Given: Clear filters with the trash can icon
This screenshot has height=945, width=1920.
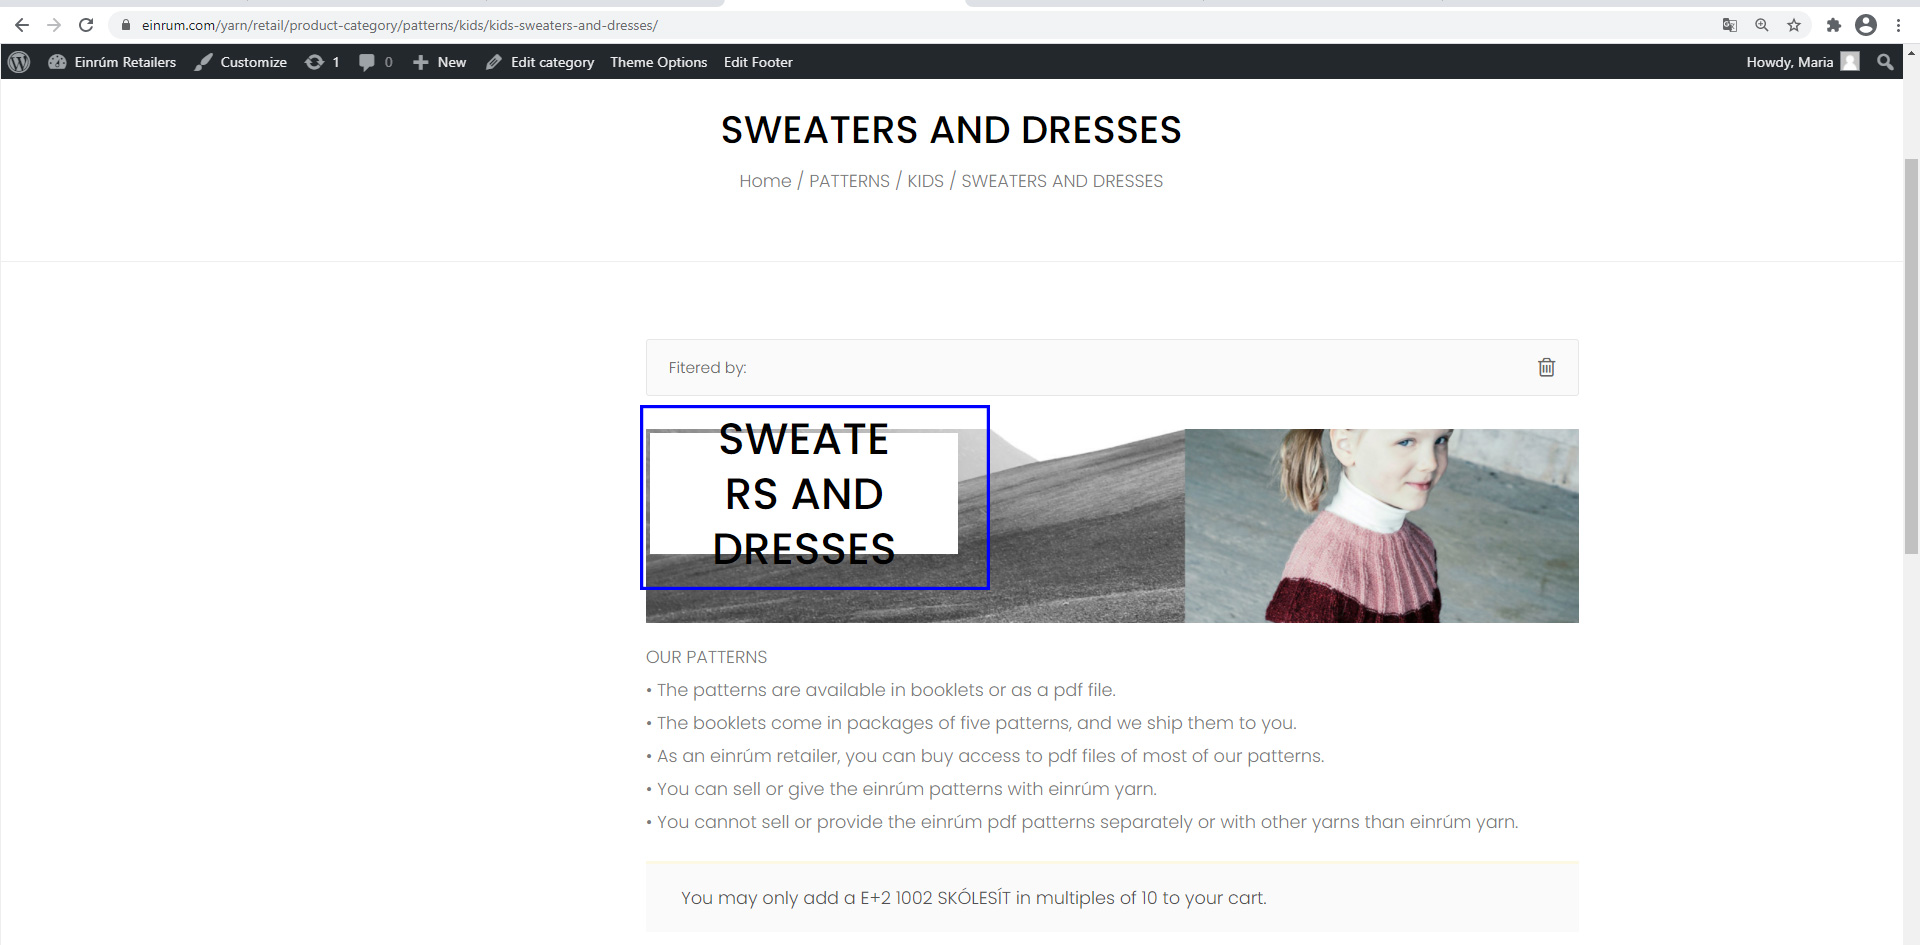Looking at the screenshot, I should click(x=1546, y=367).
